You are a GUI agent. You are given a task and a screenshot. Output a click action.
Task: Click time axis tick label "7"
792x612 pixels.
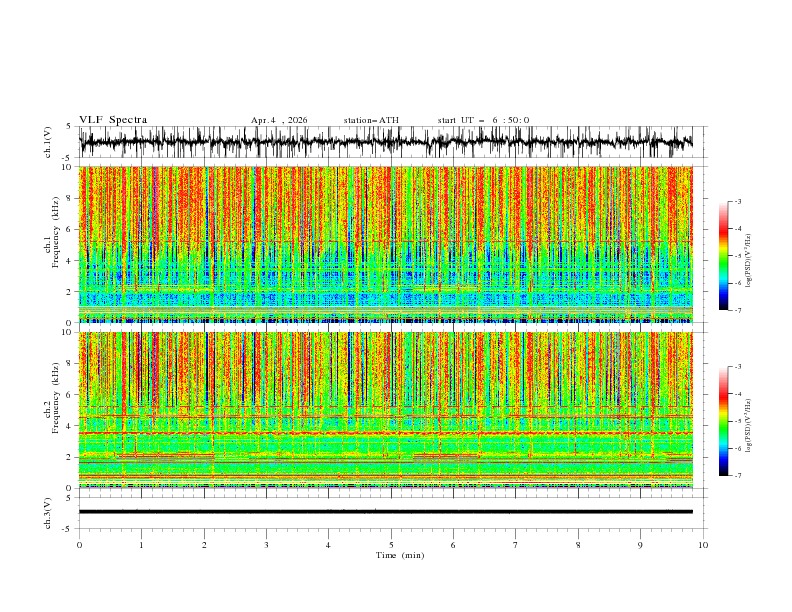[x=516, y=545]
